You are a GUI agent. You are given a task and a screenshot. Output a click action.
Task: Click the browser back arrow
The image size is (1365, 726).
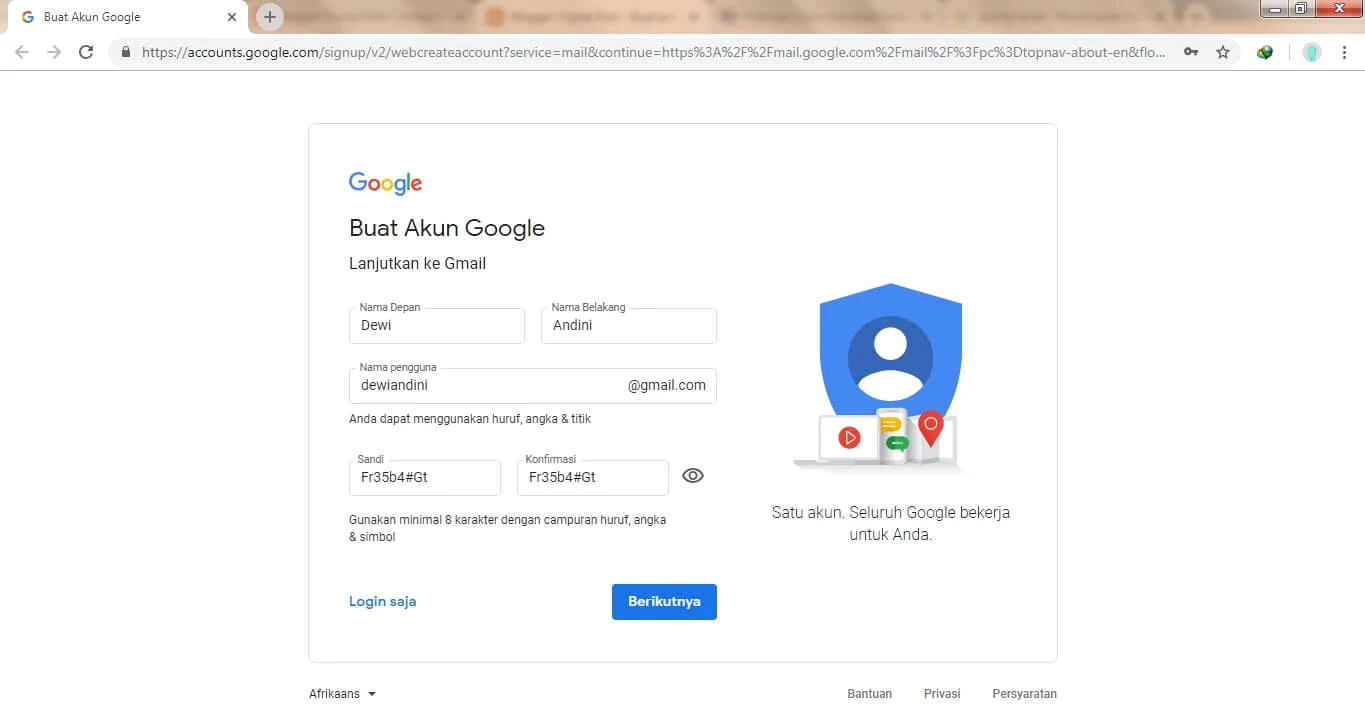click(22, 52)
